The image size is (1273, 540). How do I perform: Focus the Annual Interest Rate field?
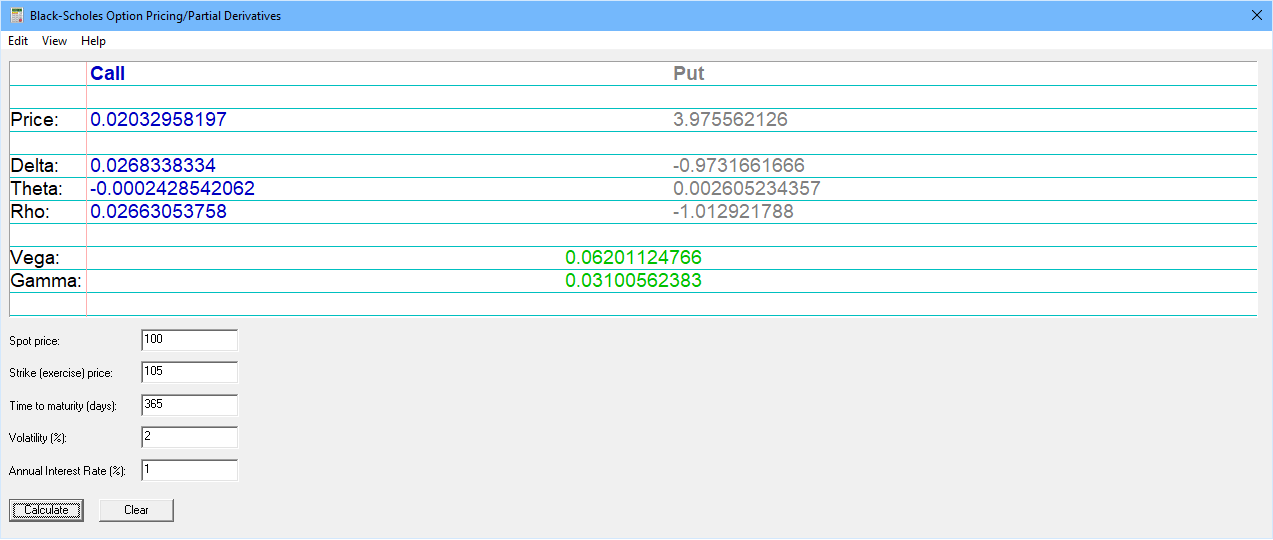(189, 470)
